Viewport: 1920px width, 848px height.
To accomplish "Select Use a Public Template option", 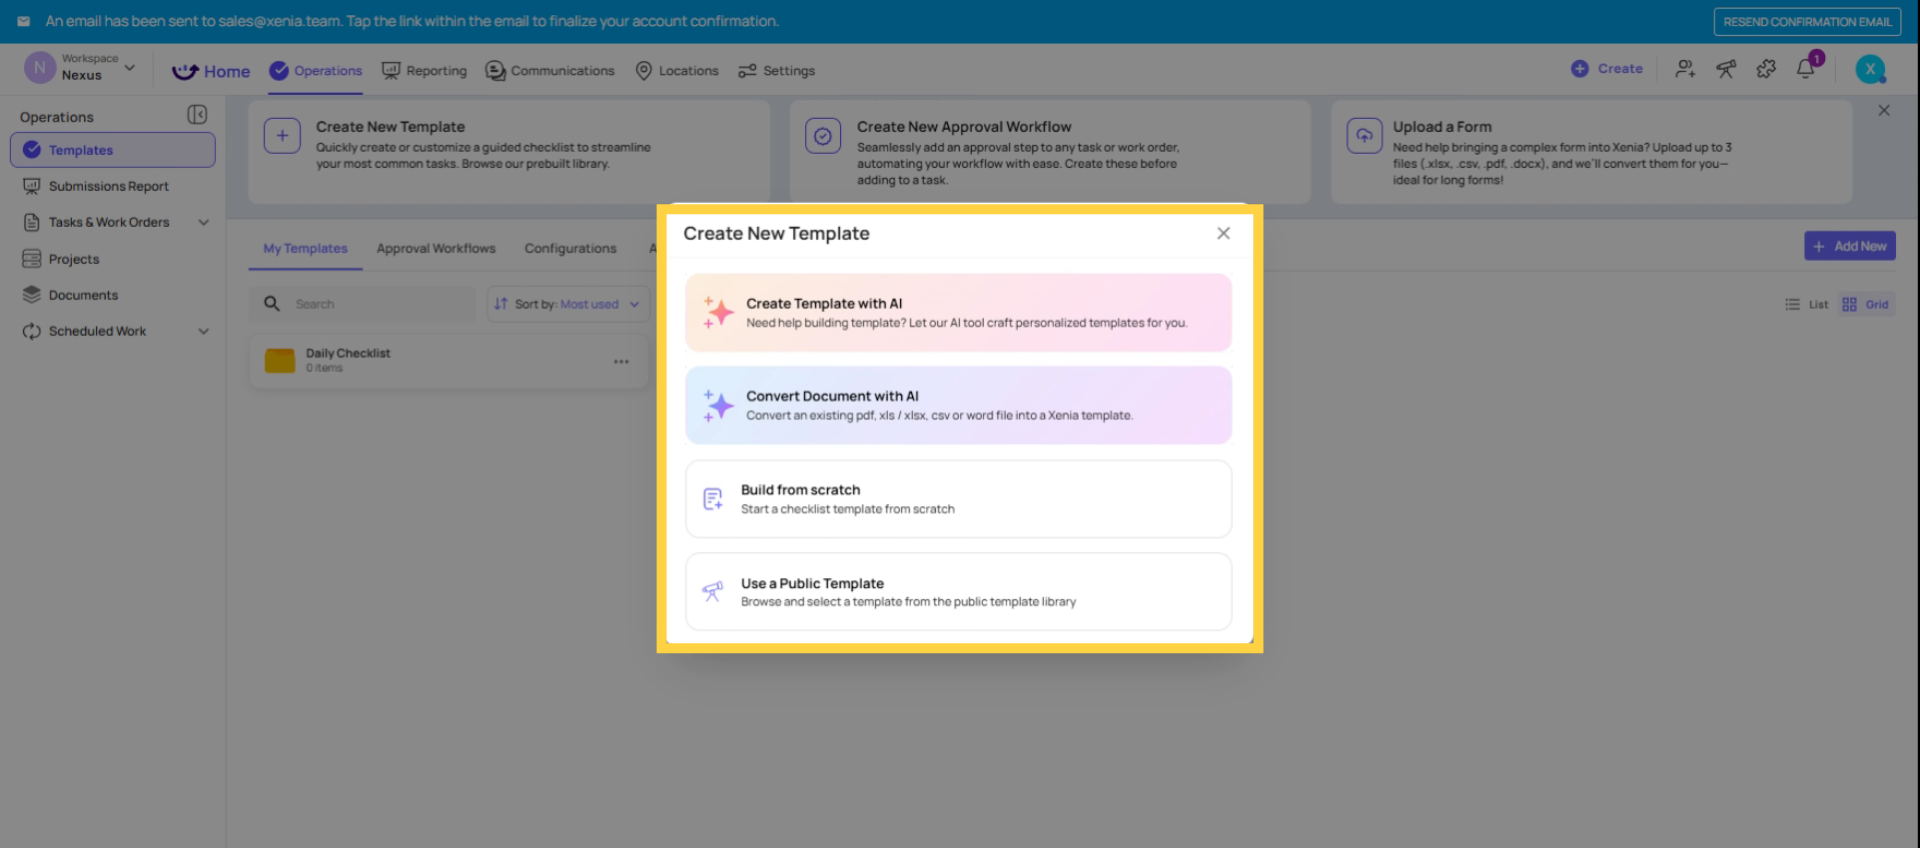I will [958, 592].
